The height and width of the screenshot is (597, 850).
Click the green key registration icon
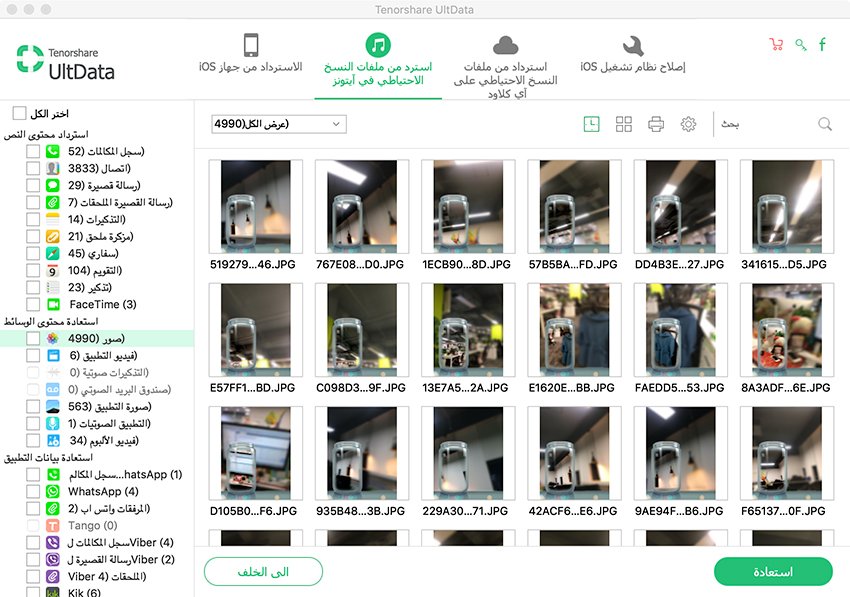click(801, 44)
